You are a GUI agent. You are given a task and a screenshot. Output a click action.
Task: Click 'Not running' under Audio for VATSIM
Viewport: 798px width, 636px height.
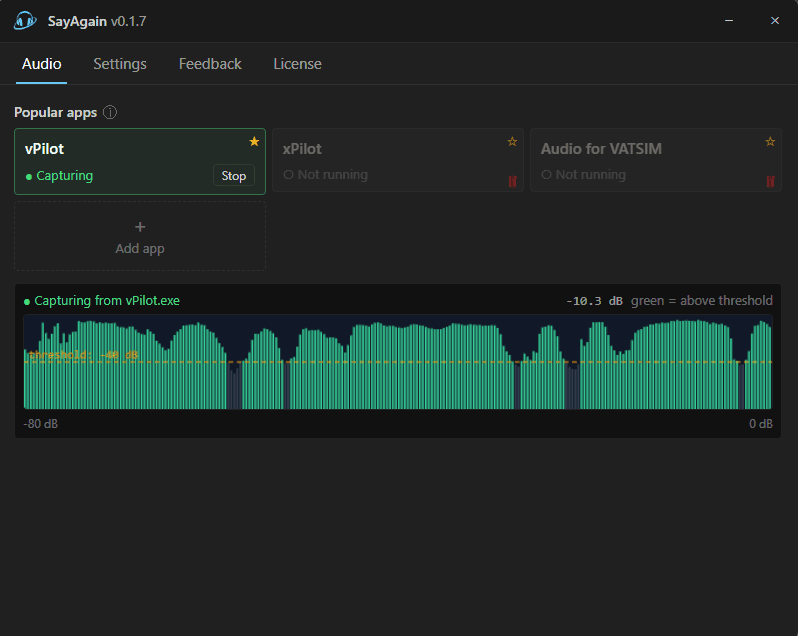pos(590,175)
